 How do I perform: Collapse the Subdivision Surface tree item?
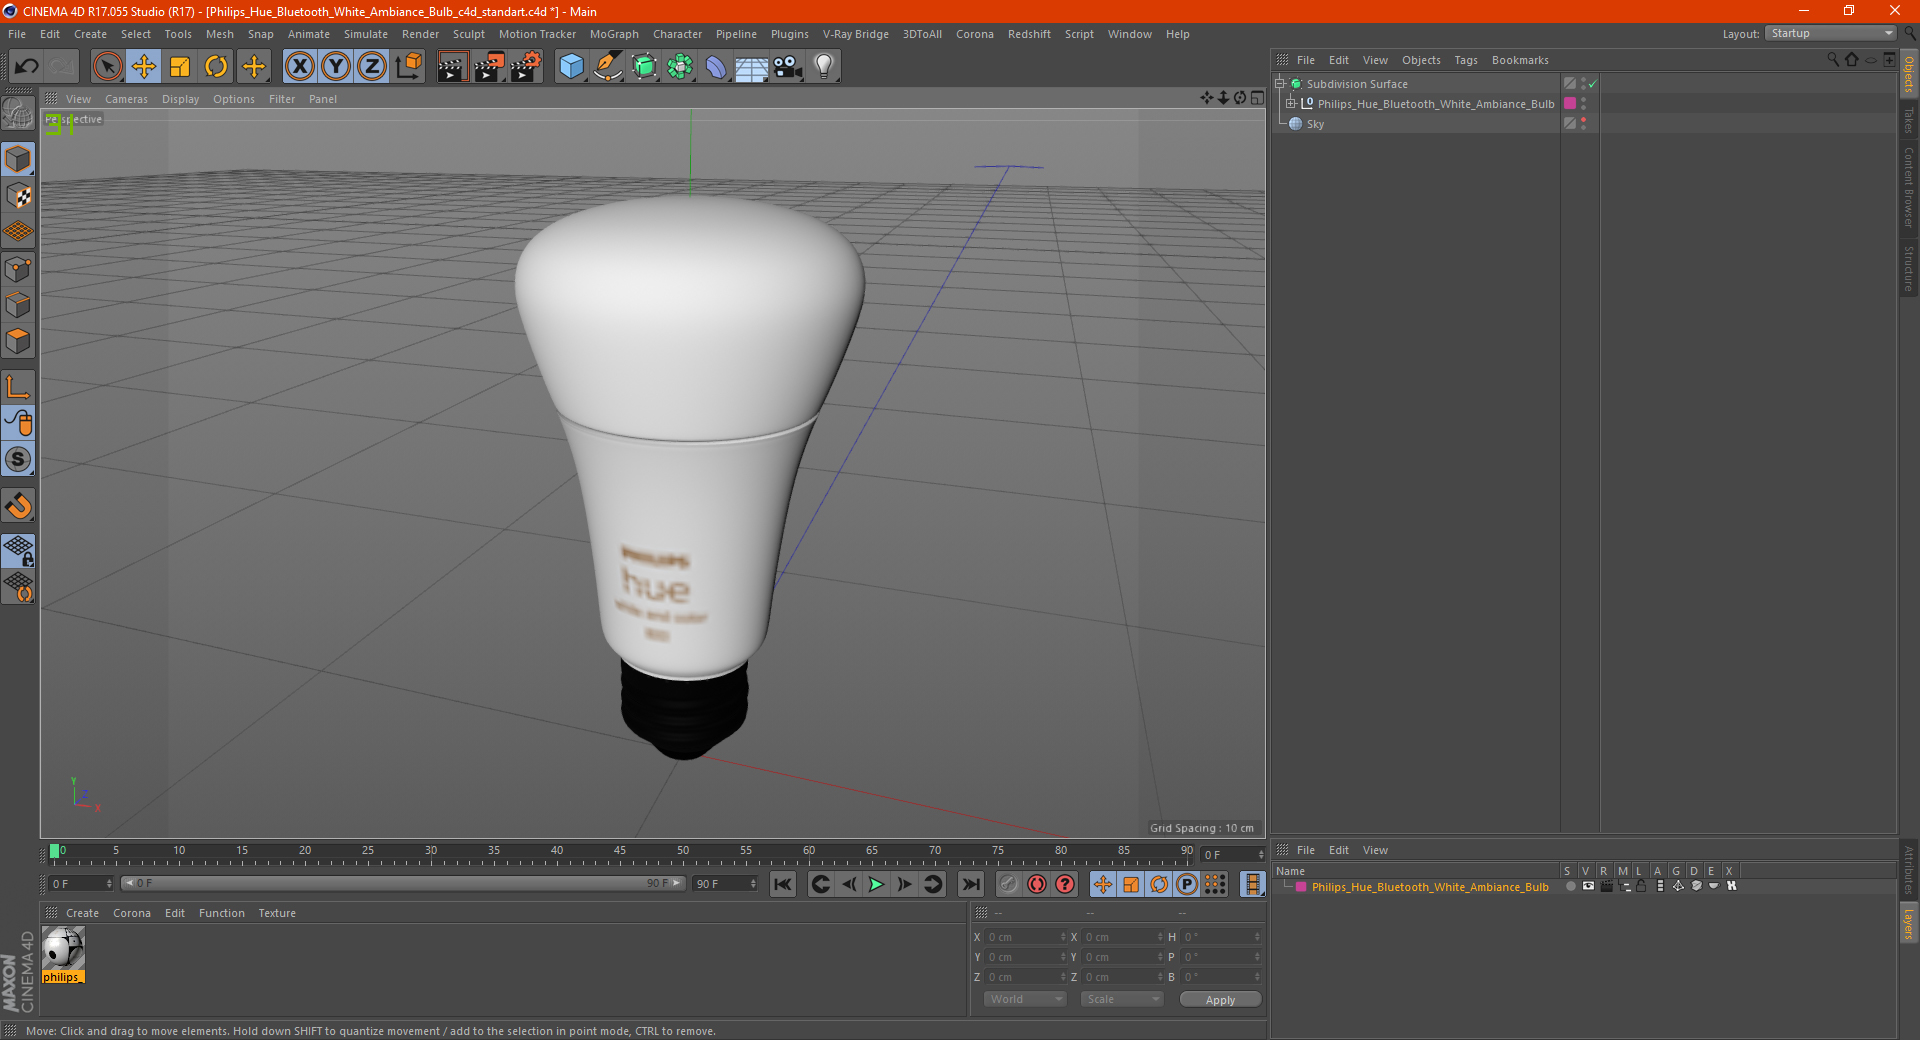(1279, 84)
